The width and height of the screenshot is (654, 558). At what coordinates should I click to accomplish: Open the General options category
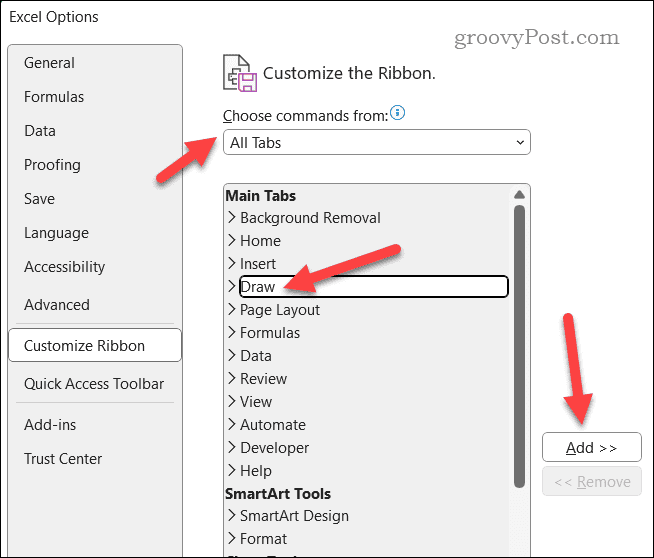tap(49, 63)
